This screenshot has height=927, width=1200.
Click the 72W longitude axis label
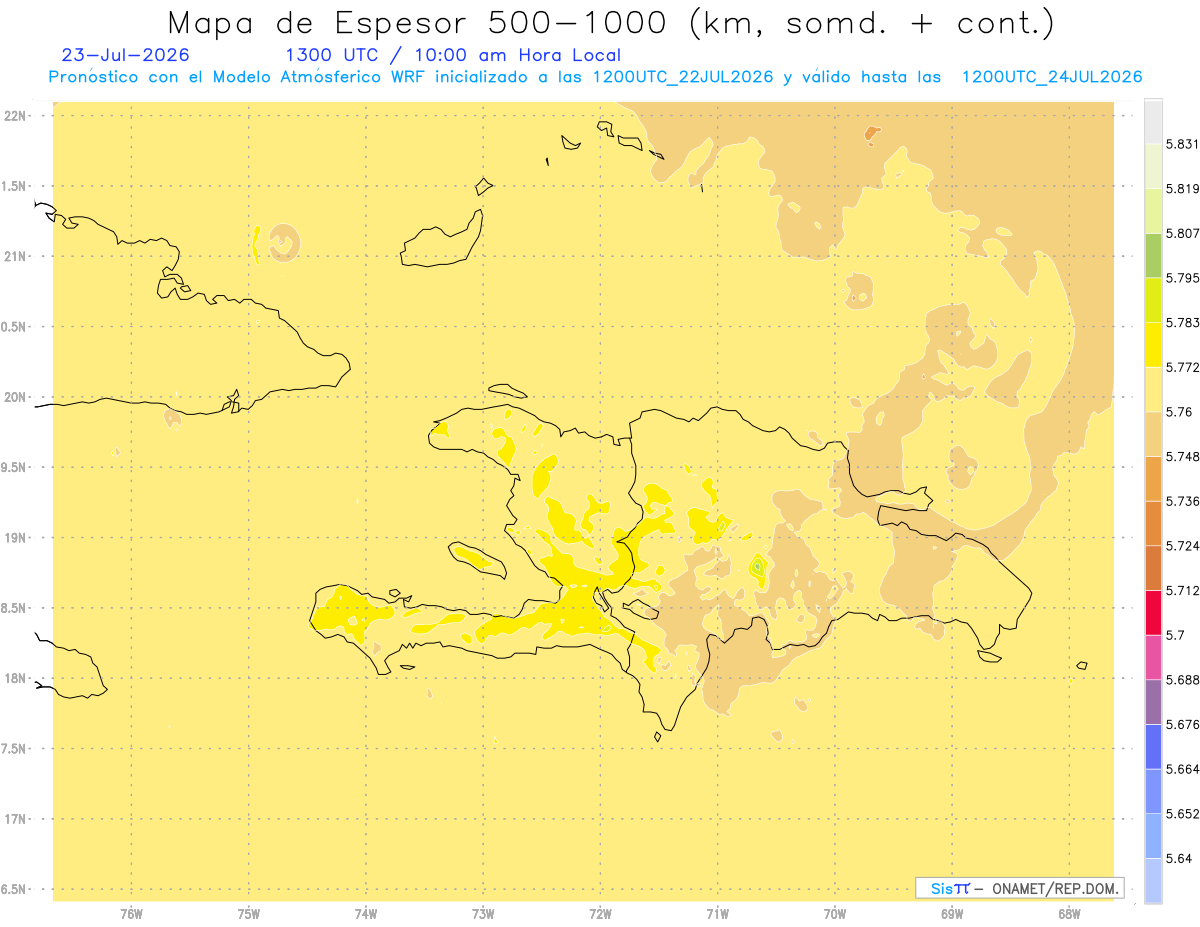(x=600, y=914)
